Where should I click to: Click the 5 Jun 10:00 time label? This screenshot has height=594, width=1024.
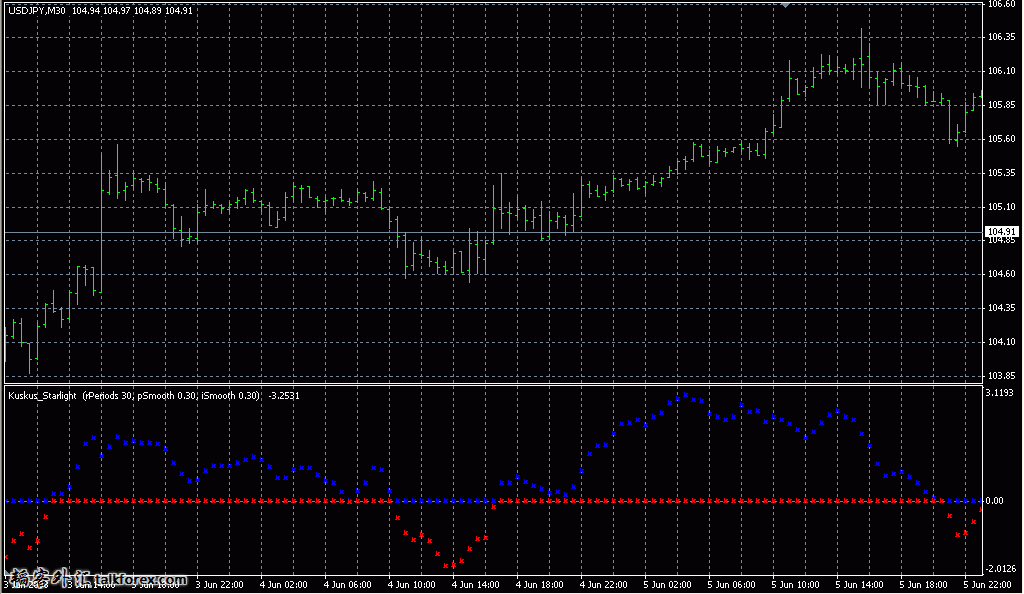coord(795,585)
